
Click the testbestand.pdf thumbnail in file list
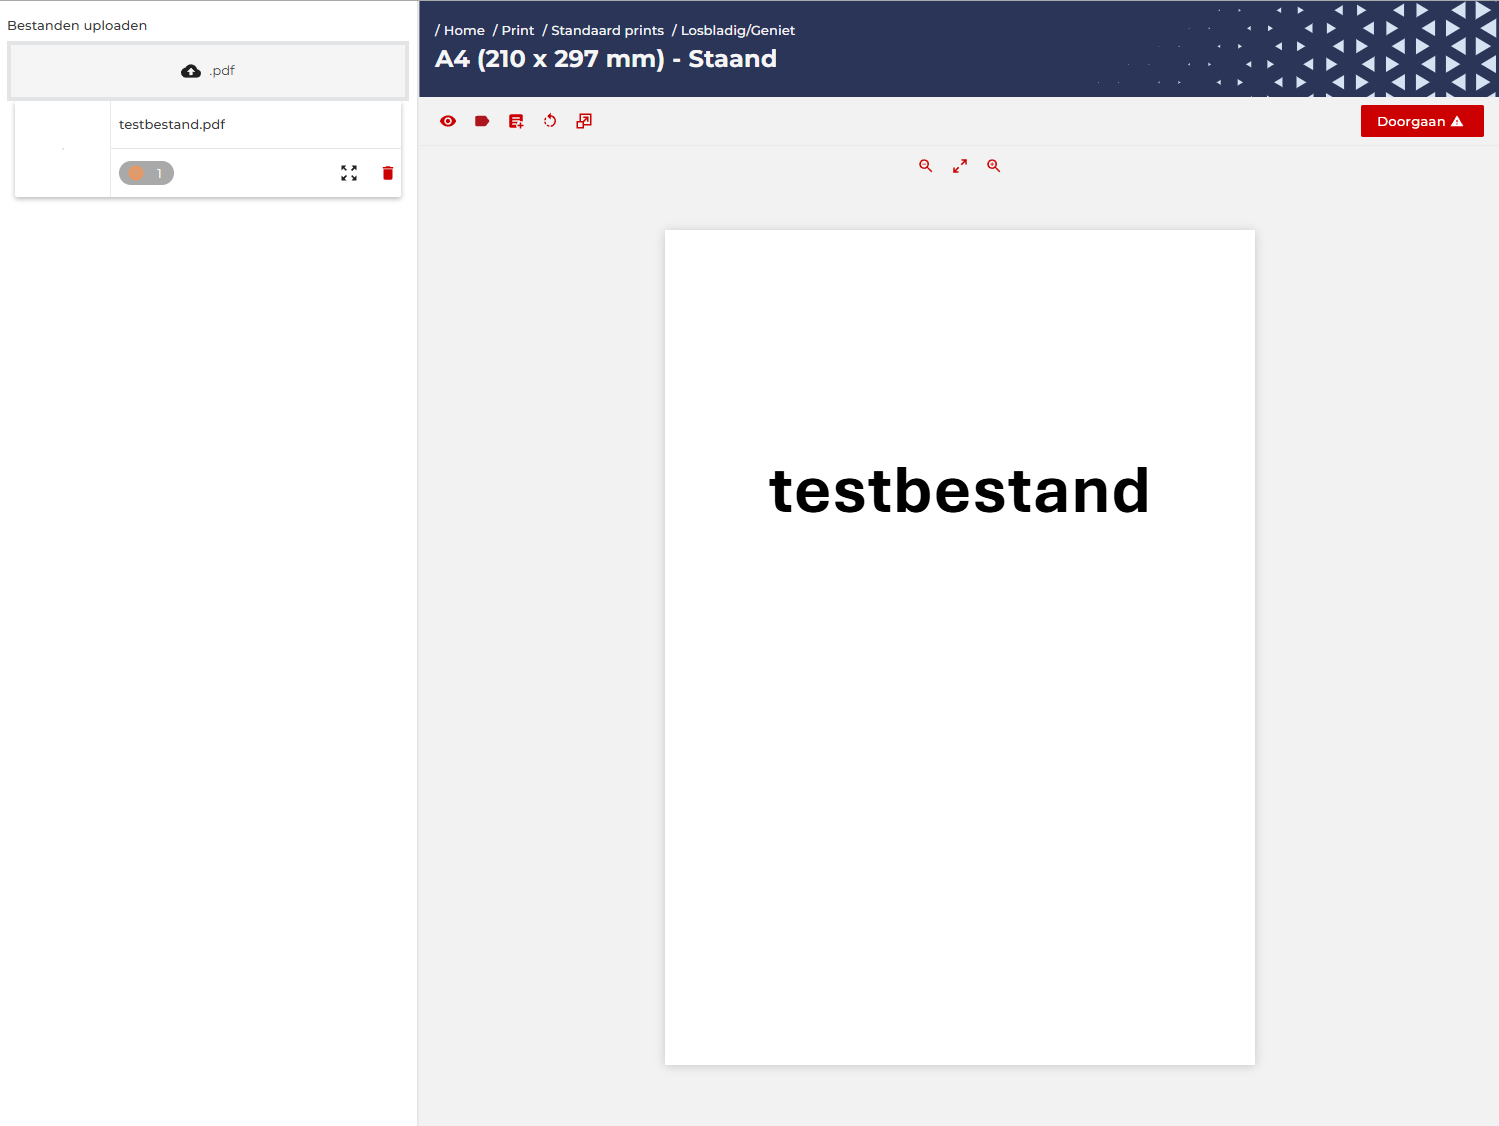[x=62, y=149]
